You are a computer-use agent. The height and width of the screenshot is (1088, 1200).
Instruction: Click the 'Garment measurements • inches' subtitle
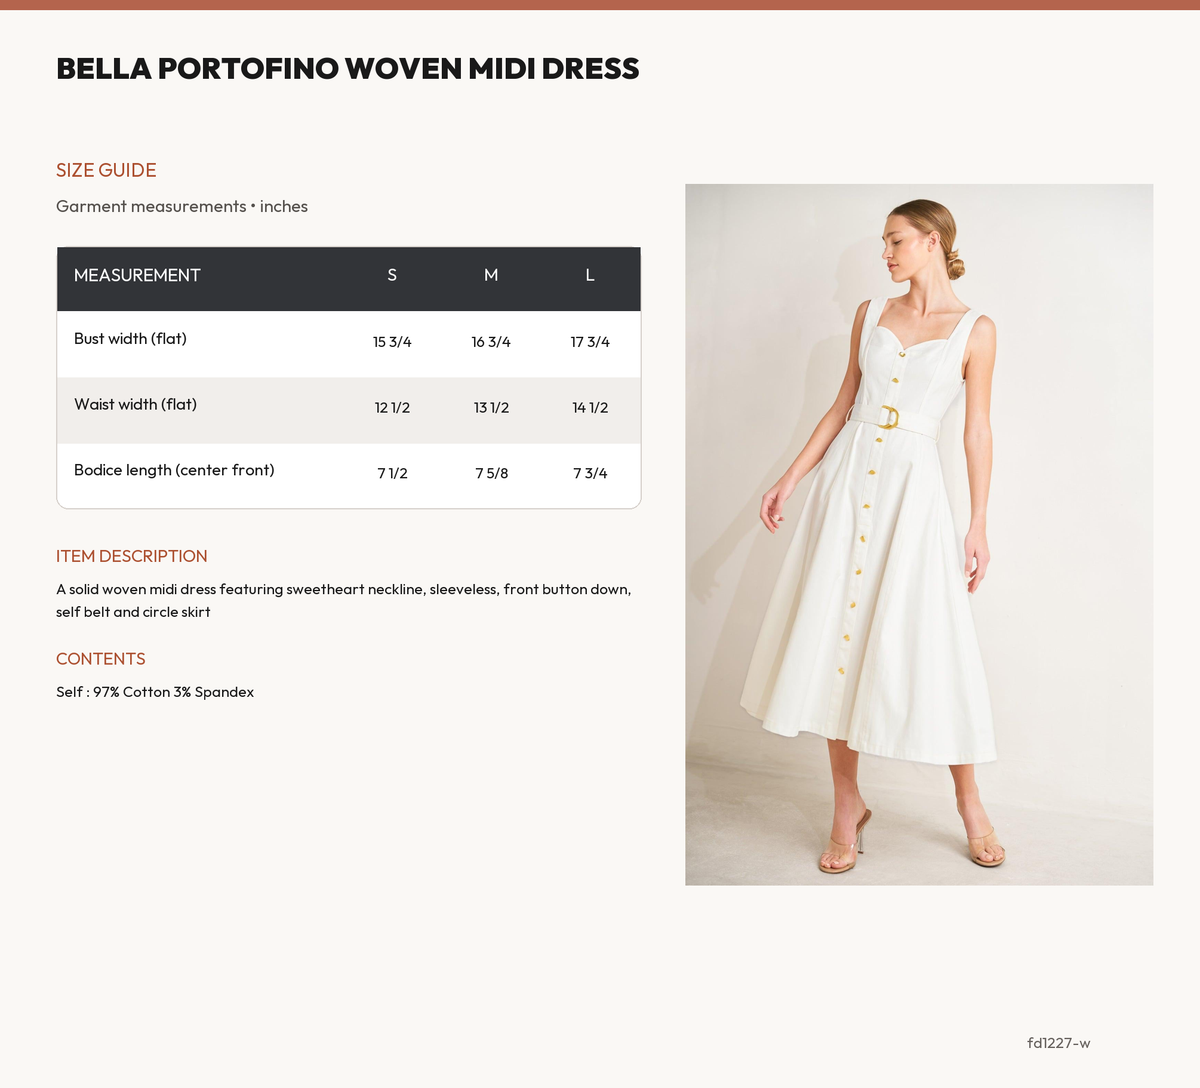182,206
